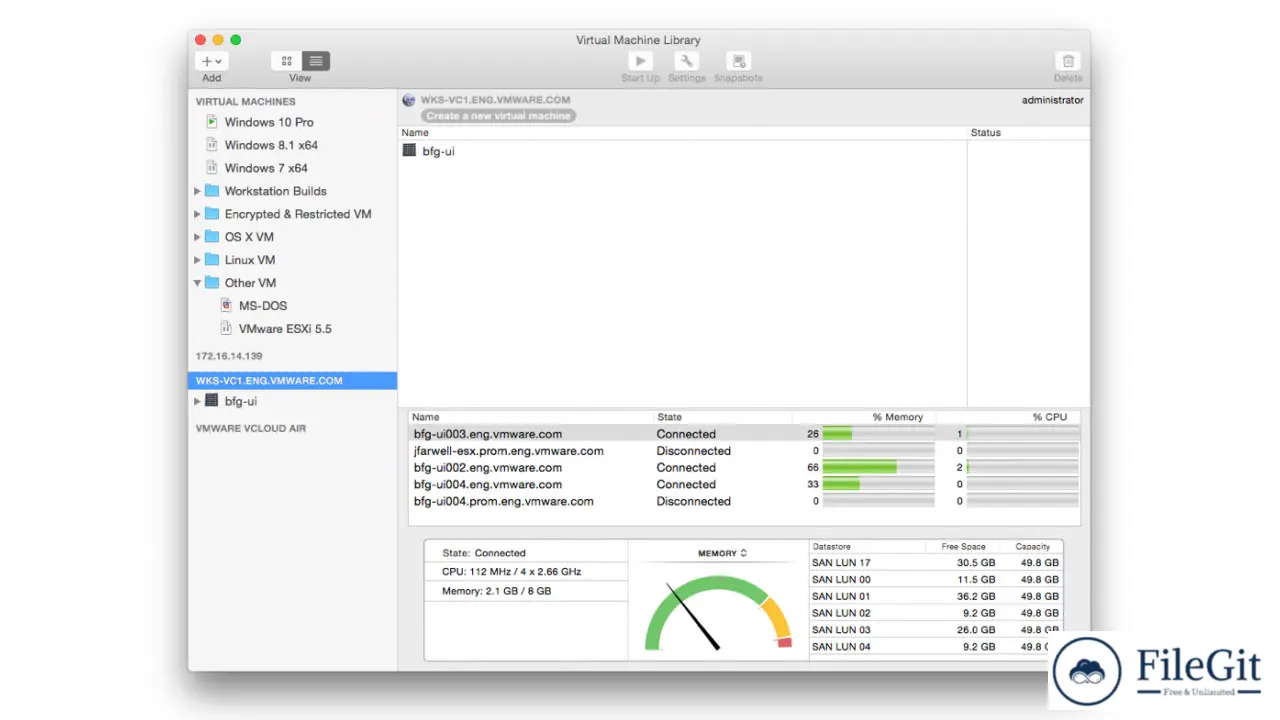Viewport: 1280px width, 720px height.
Task: Click the Linux VM folder icon
Action: (212, 260)
